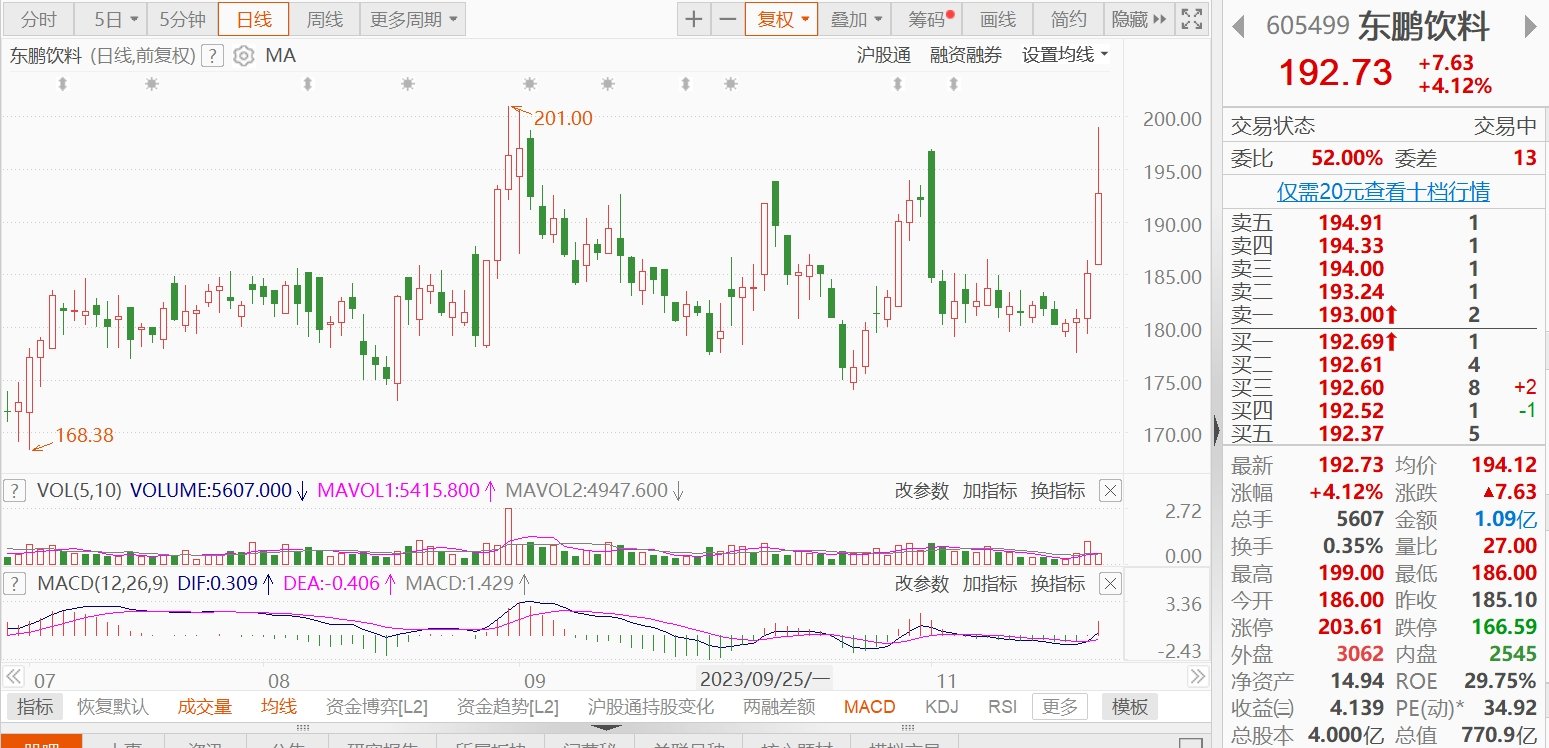The width and height of the screenshot is (1549, 748).
Task: Toggle MACD indicator in bottom bar
Action: 870,707
